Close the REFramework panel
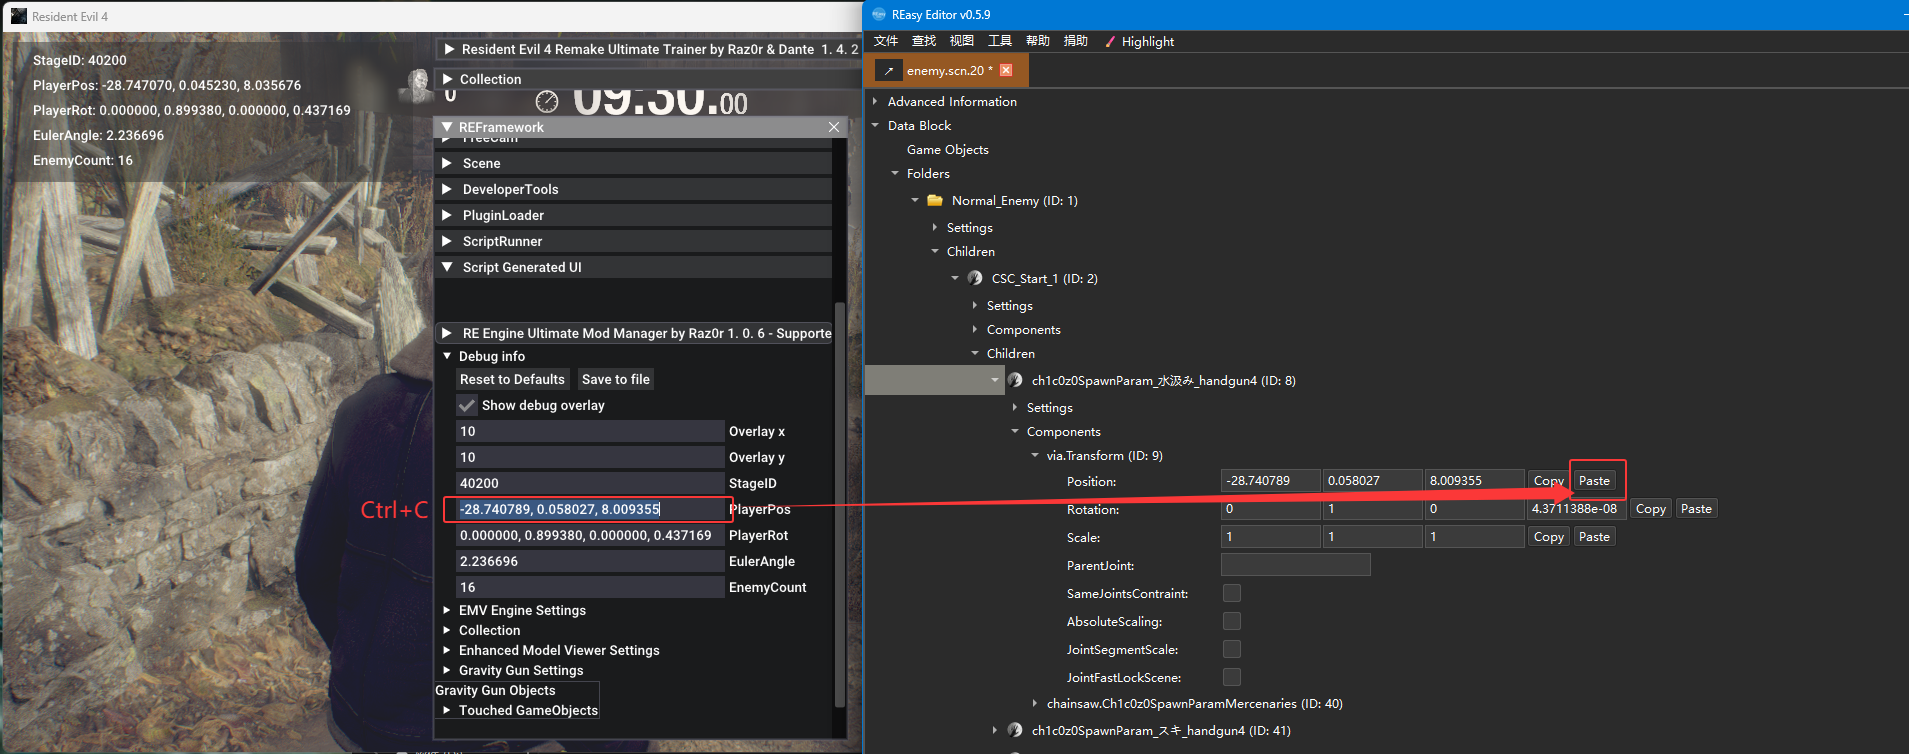 [834, 127]
